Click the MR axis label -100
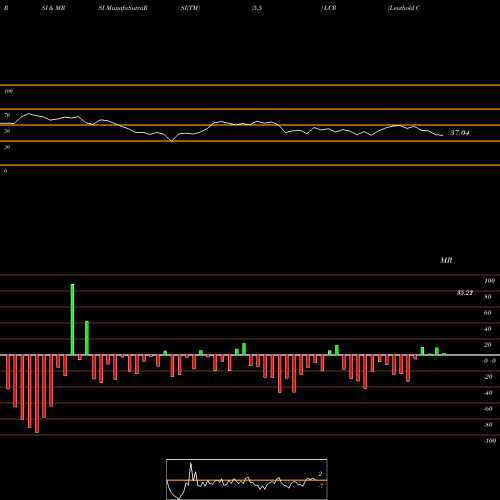 point(490,441)
